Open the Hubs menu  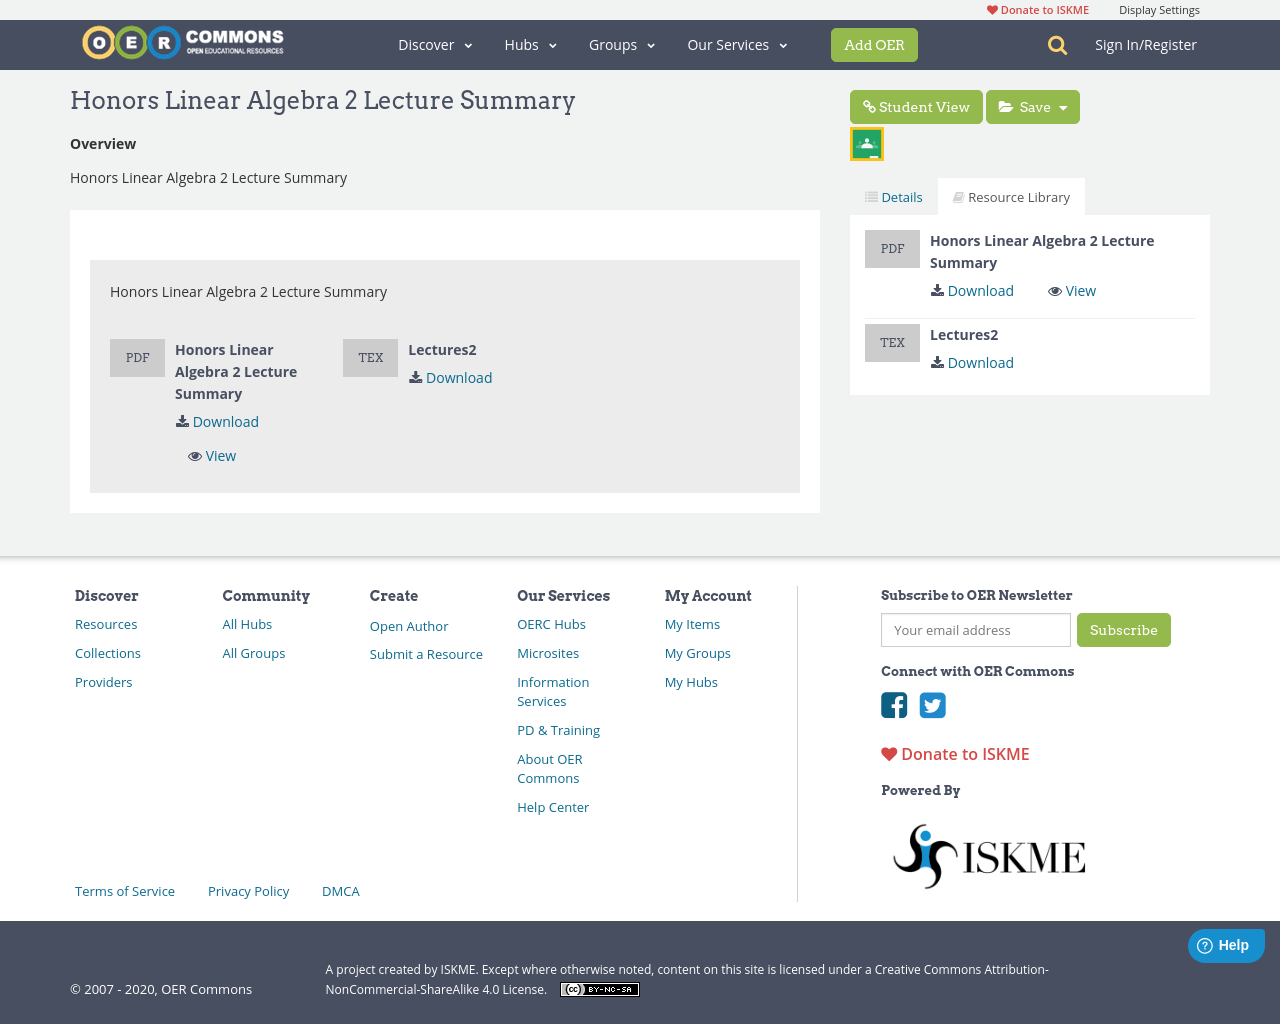click(529, 44)
